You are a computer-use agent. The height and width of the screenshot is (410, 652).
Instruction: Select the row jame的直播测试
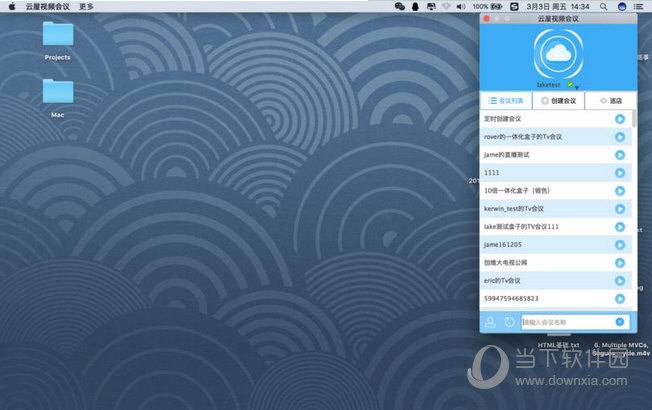[x=556, y=155]
